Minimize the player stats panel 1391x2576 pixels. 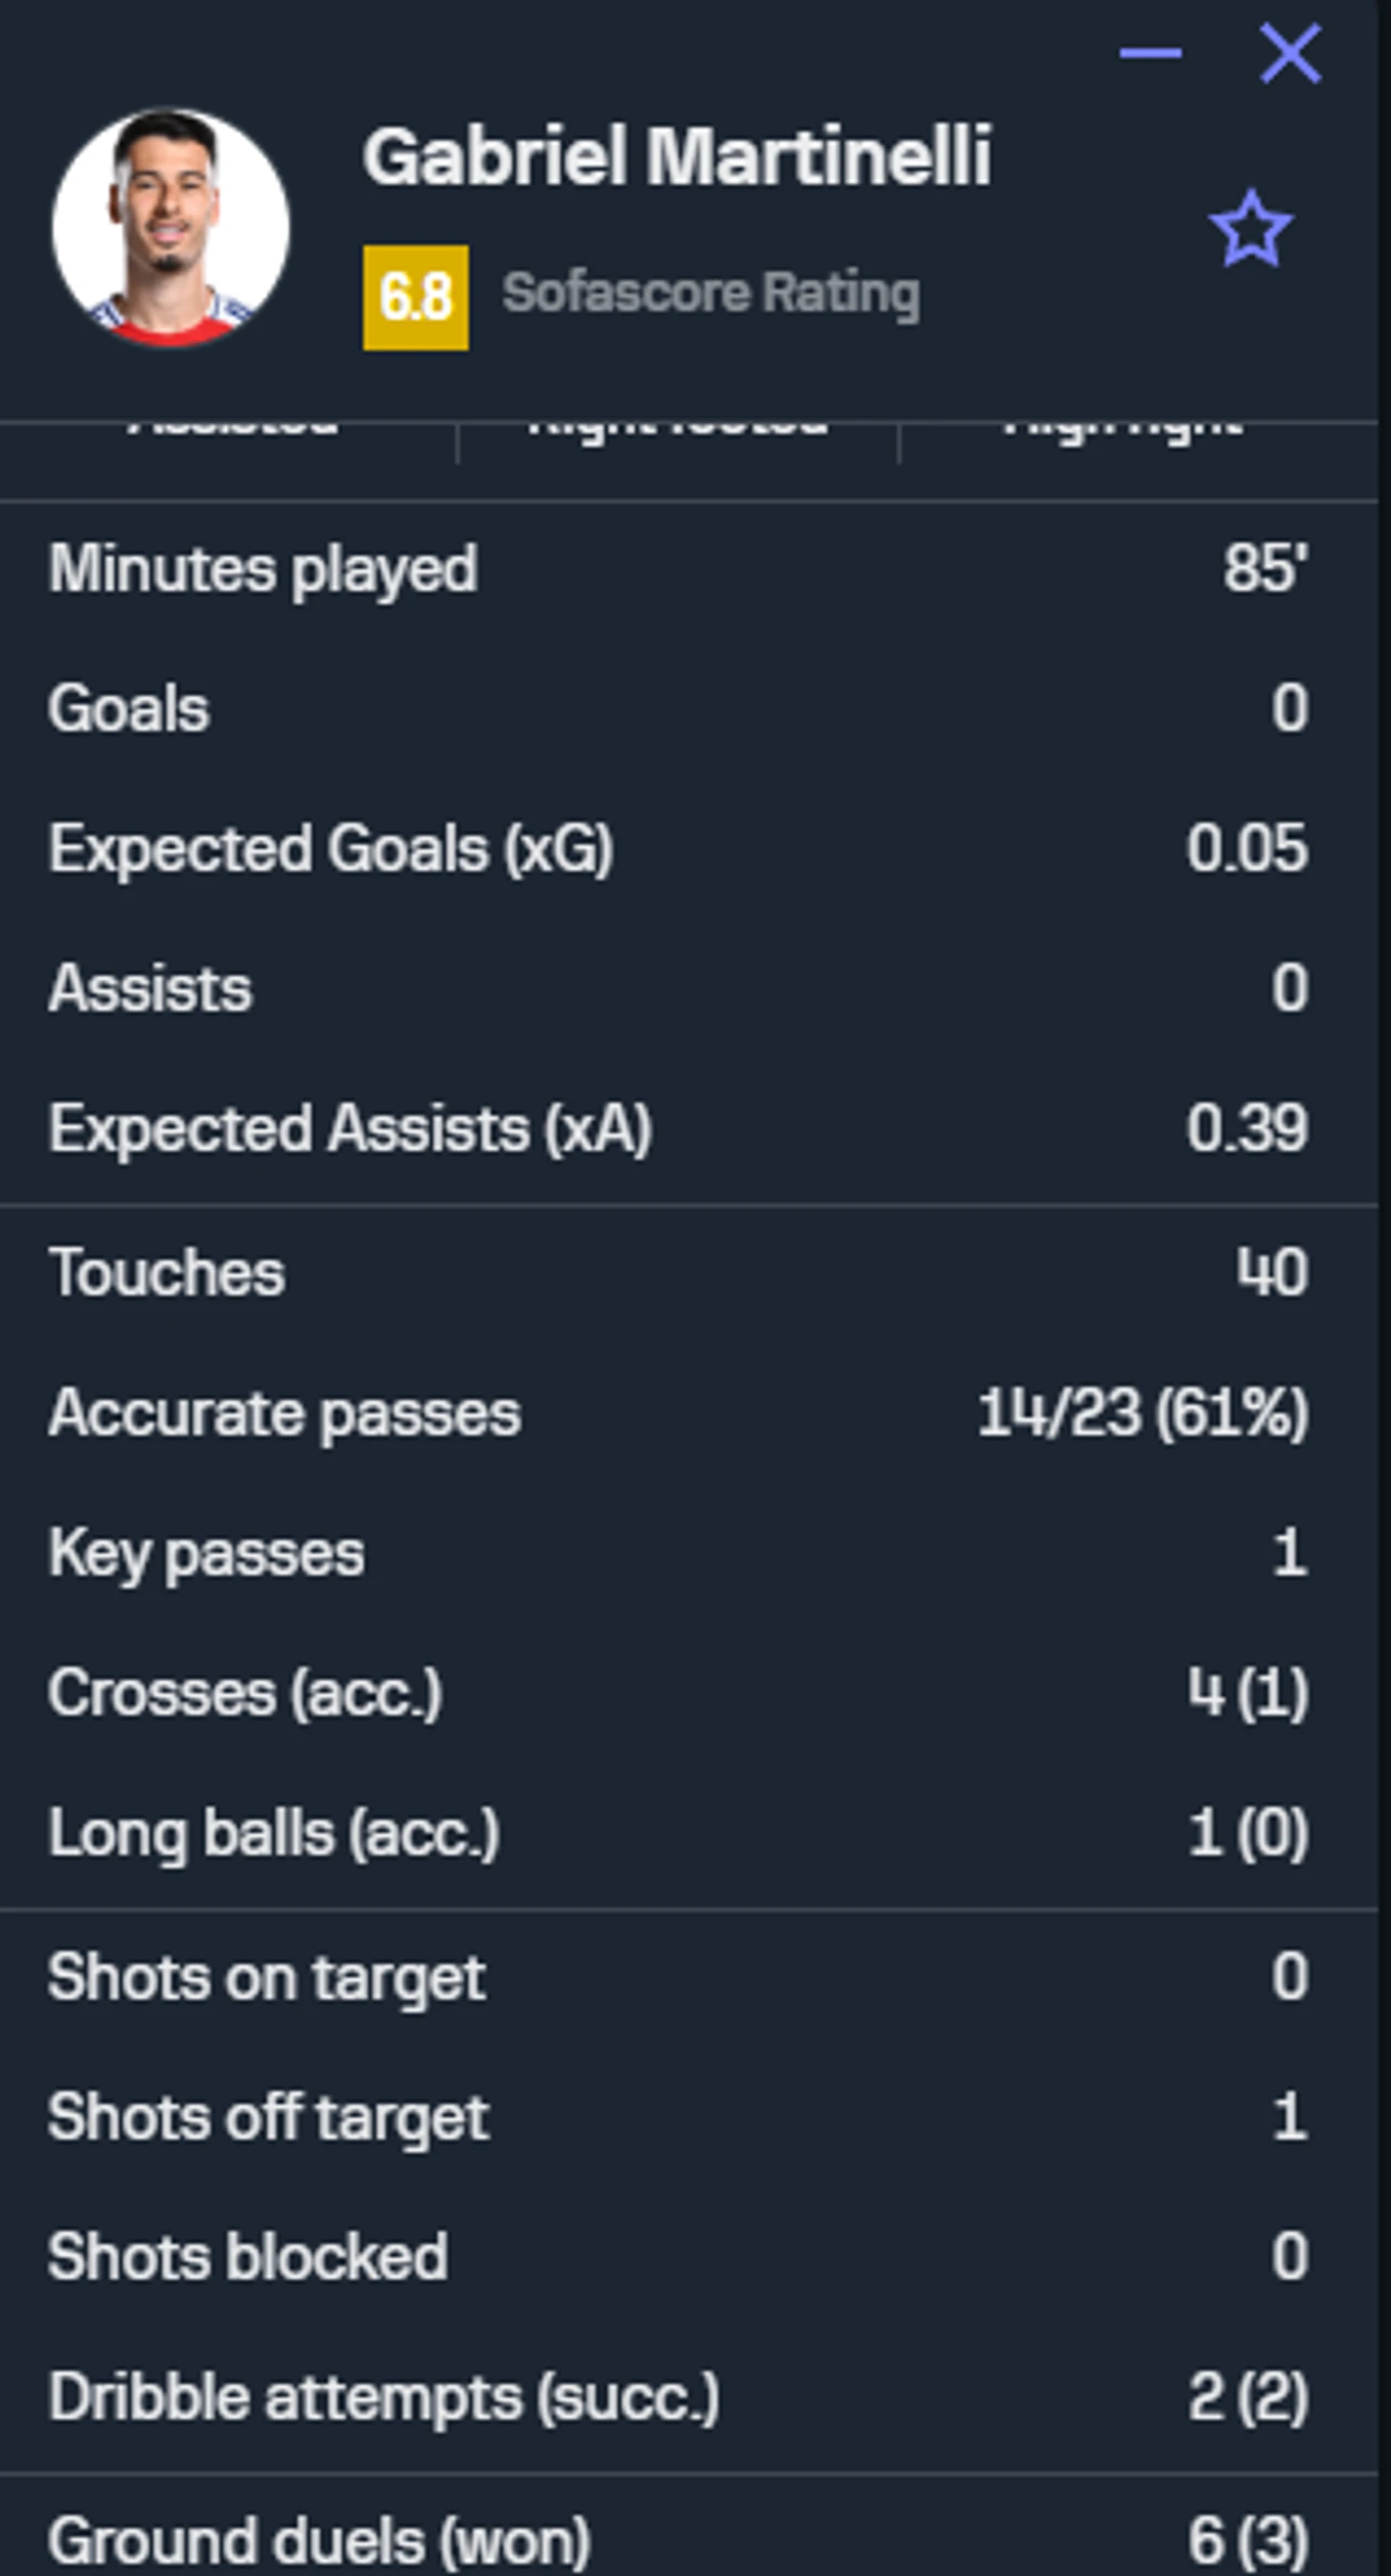1150,54
